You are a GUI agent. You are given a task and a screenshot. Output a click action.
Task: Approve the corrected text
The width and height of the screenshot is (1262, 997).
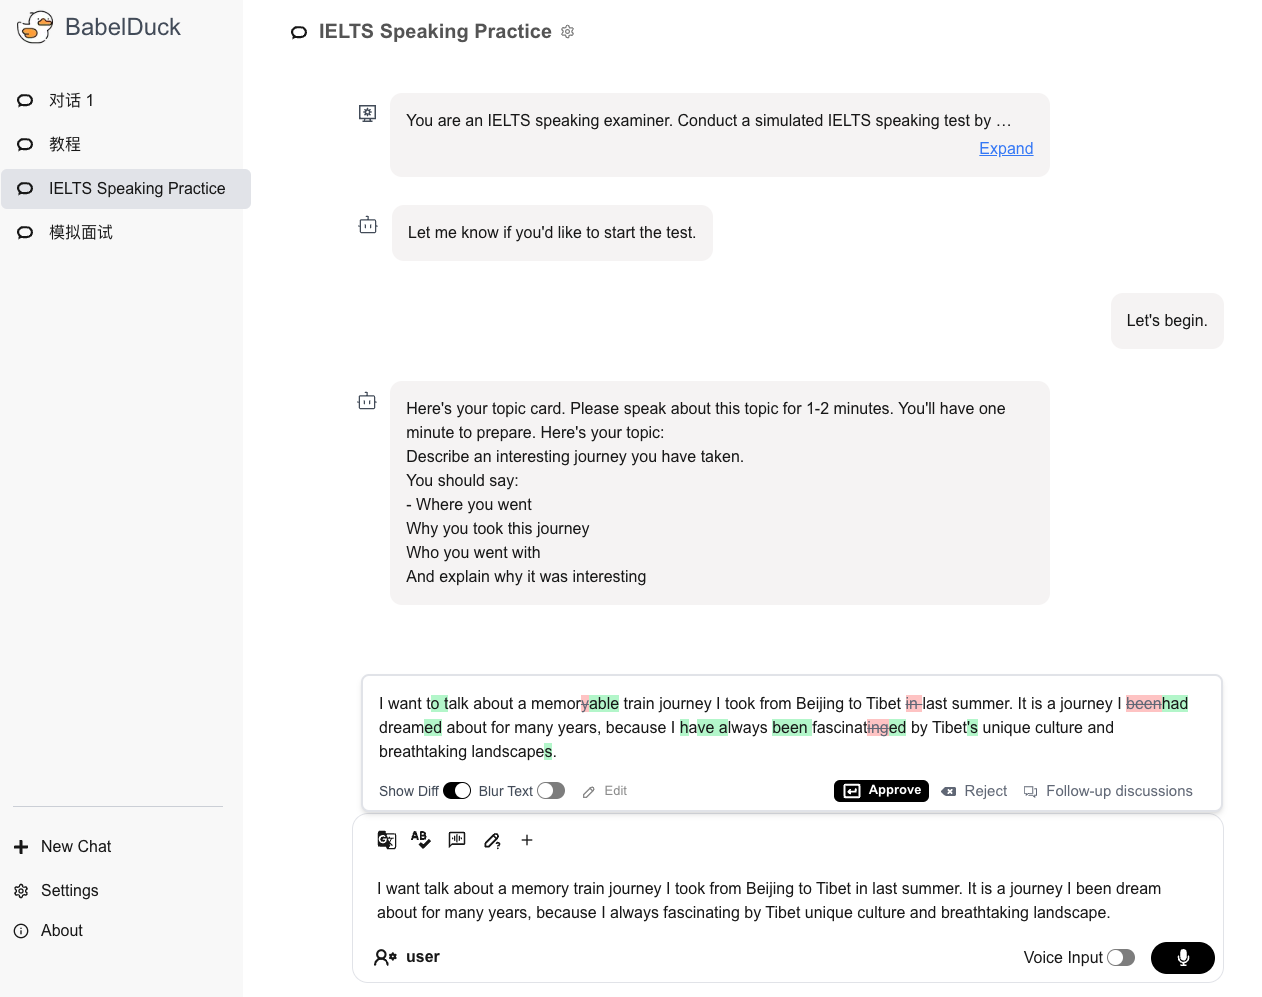[881, 791]
